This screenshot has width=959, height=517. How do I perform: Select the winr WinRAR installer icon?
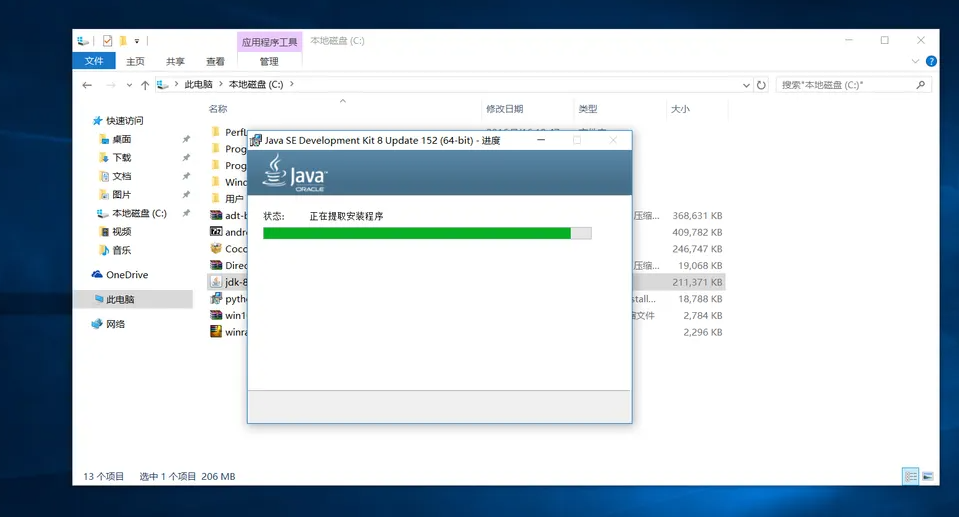coord(216,331)
